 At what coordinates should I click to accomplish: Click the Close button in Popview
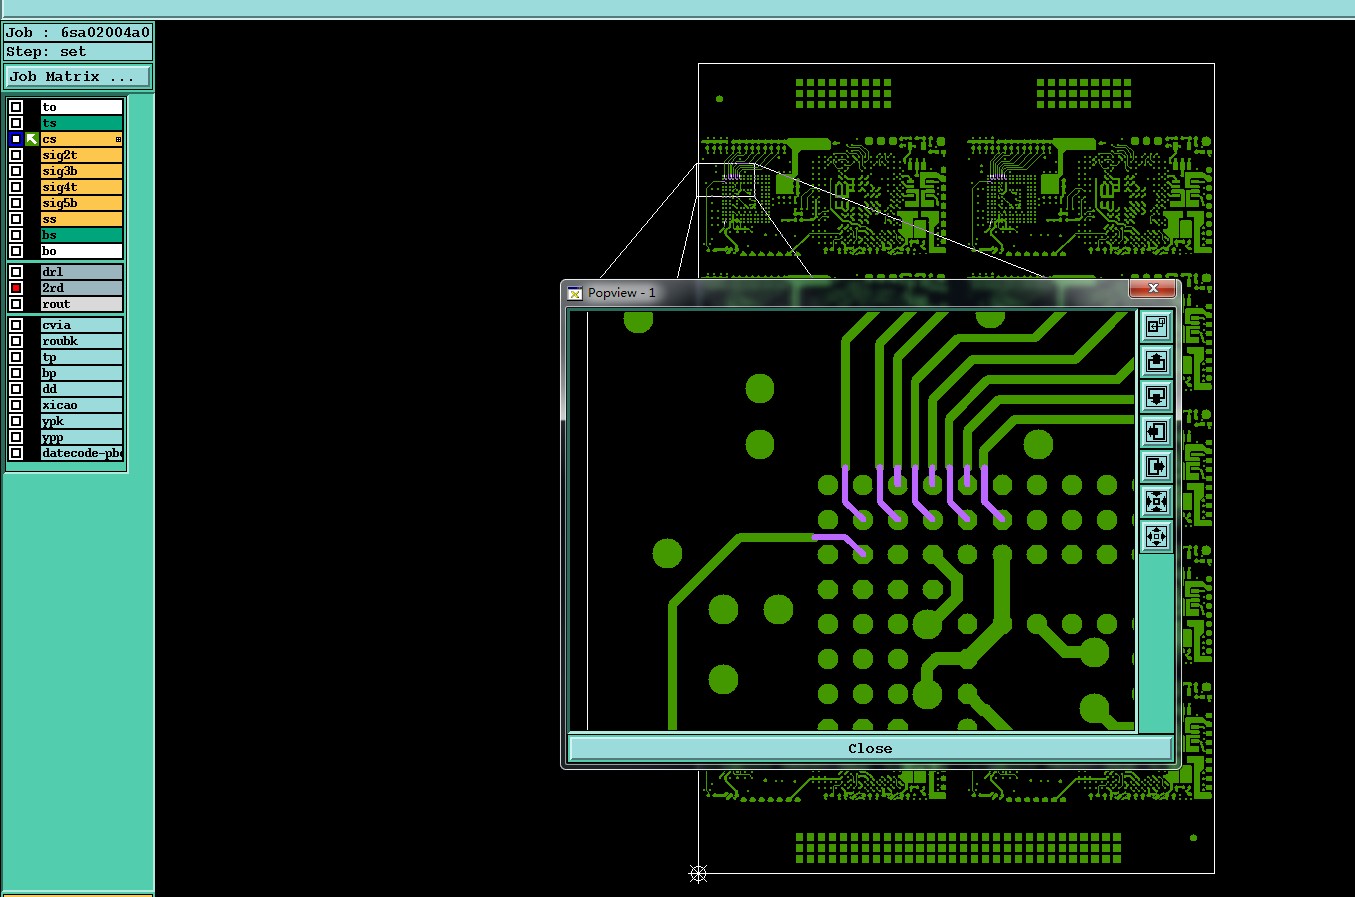(x=870, y=748)
